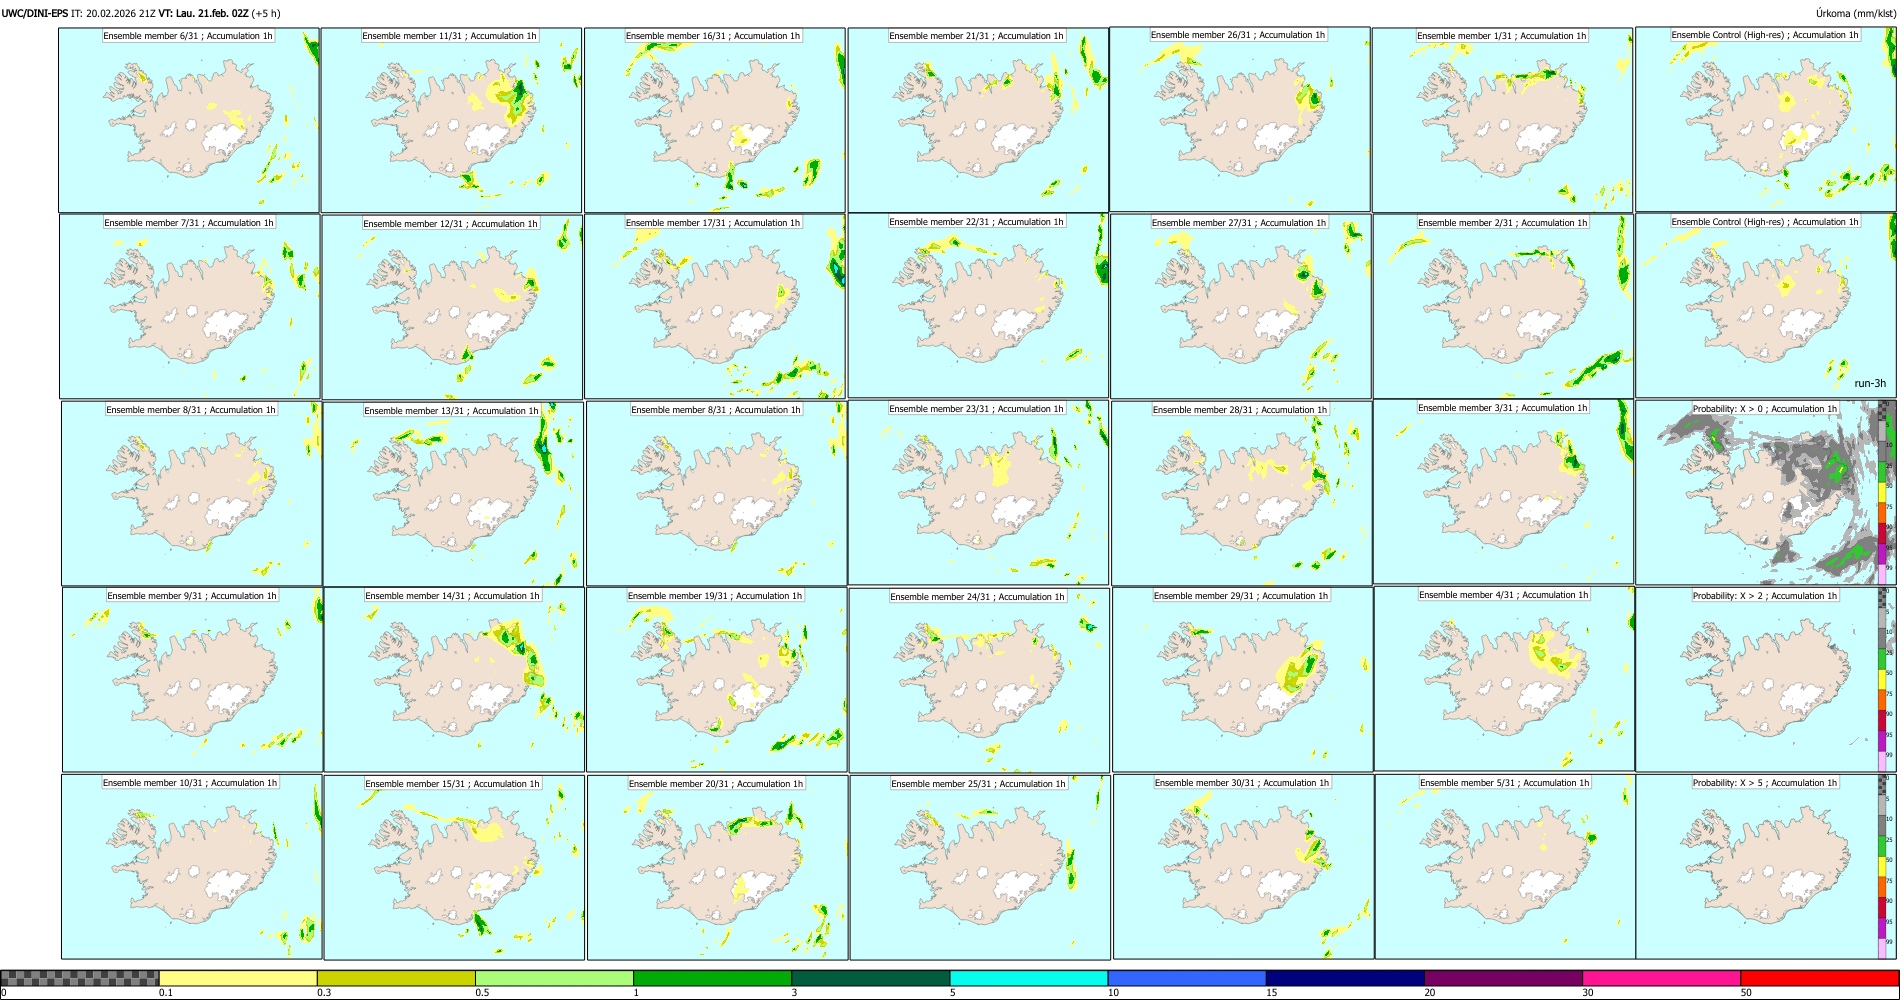View the Ensemble member 23/31 map

978,493
